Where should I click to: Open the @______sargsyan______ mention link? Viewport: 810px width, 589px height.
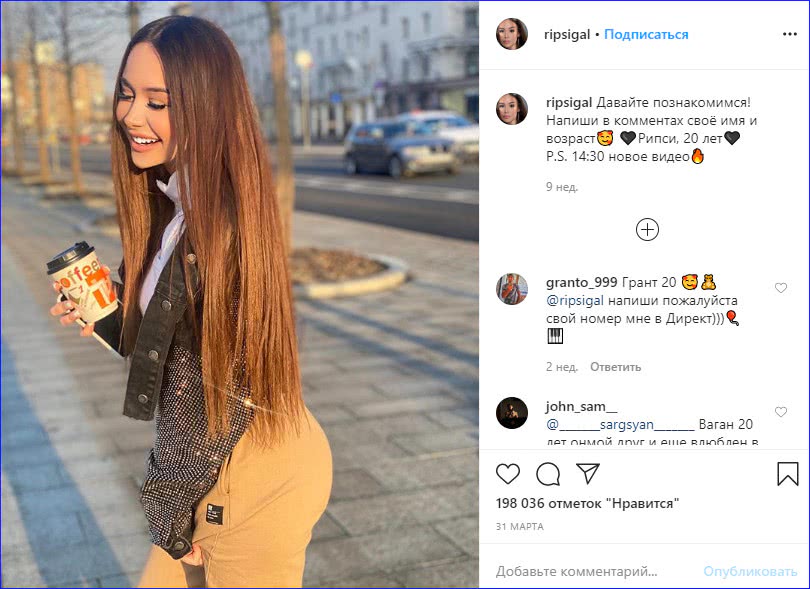pyautogui.click(x=620, y=425)
